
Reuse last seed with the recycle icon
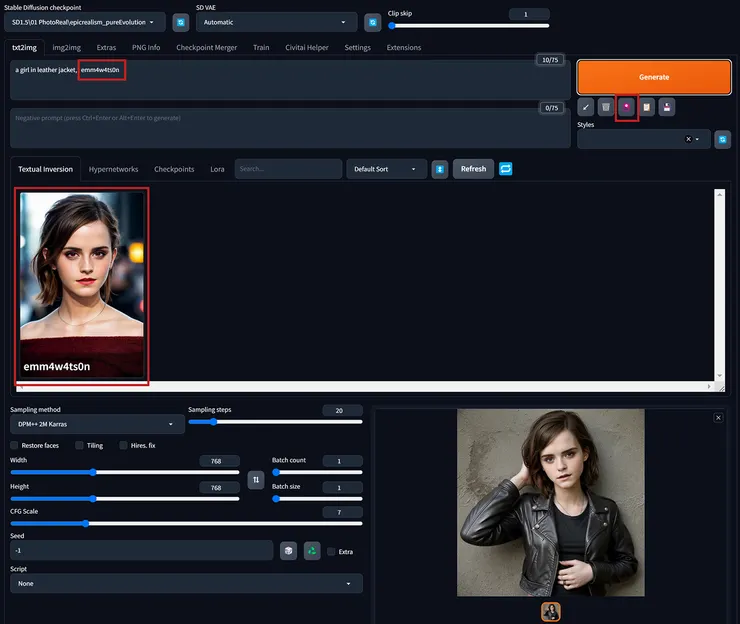[x=312, y=550]
